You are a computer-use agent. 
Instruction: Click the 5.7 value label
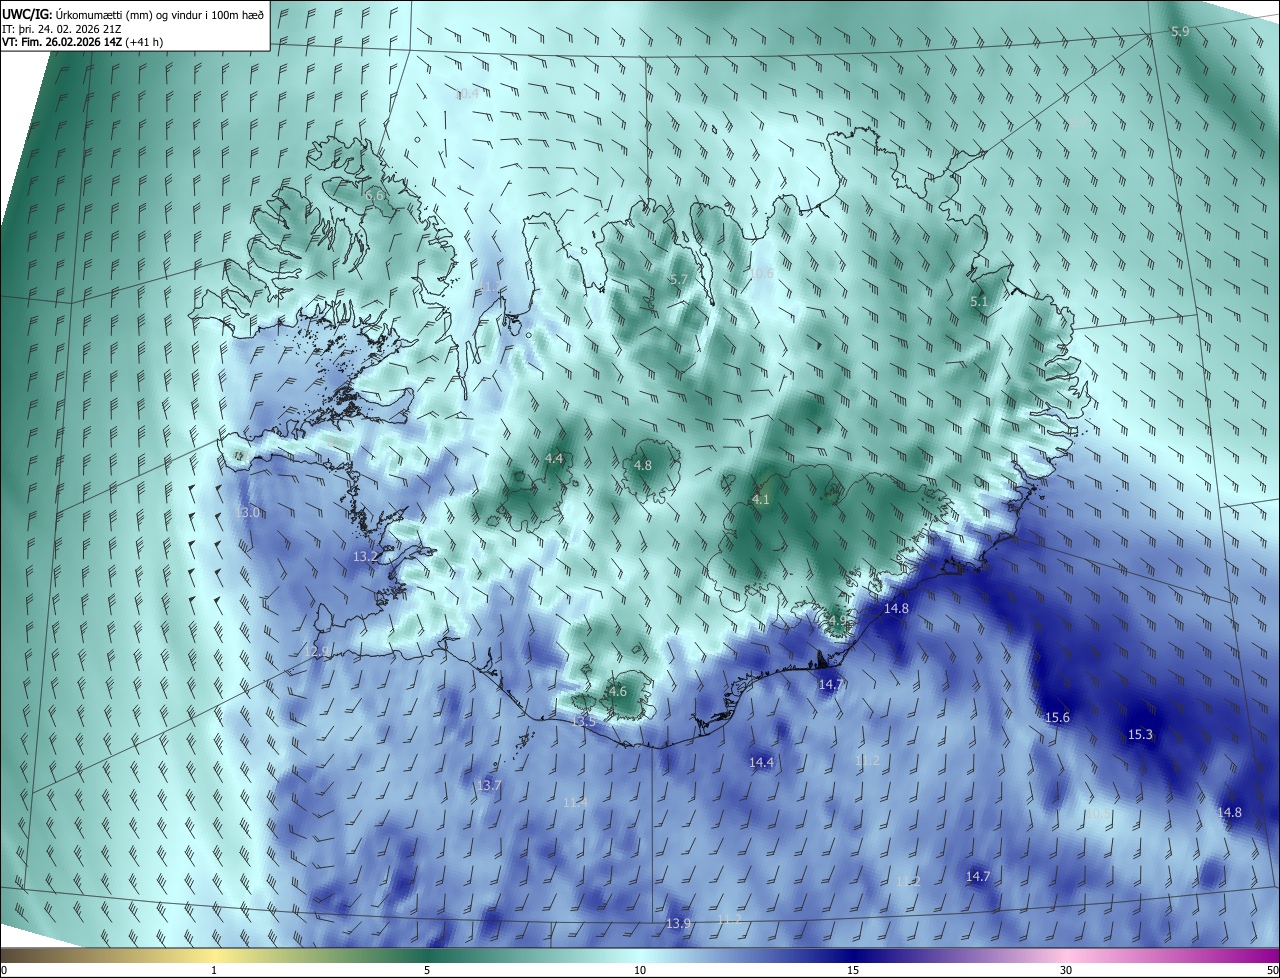click(679, 279)
